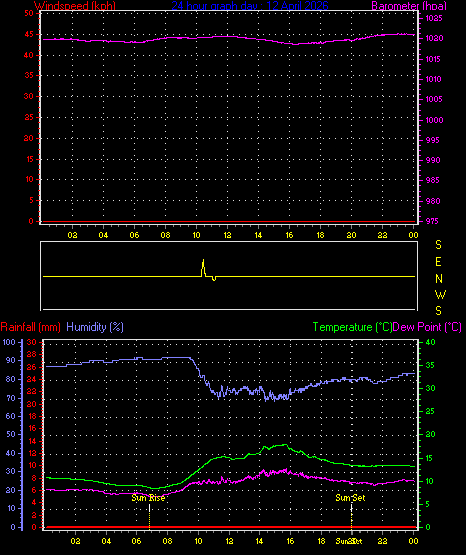Click the 990 value on barometer axis
The height and width of the screenshot is (555, 466).
pyautogui.click(x=433, y=160)
